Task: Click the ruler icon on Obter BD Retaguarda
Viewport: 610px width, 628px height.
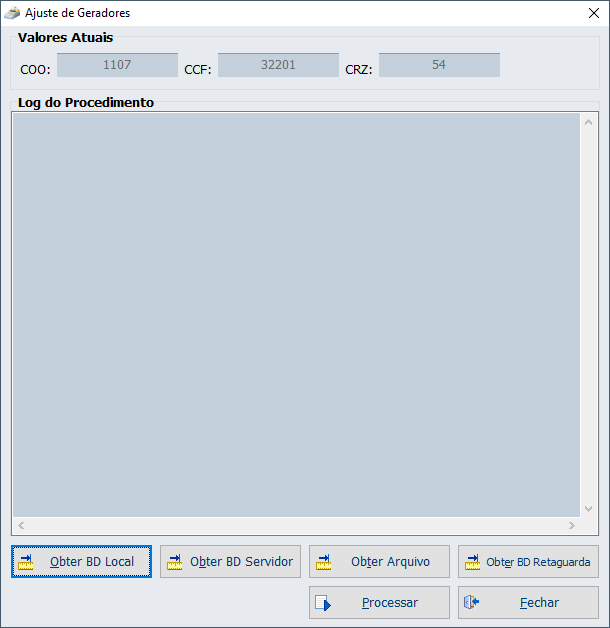Action: 472,562
